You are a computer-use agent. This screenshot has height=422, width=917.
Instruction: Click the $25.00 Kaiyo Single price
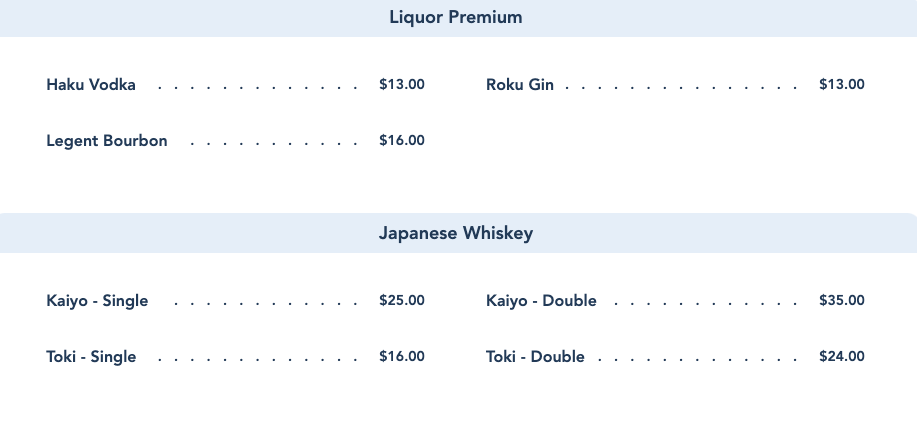(402, 301)
